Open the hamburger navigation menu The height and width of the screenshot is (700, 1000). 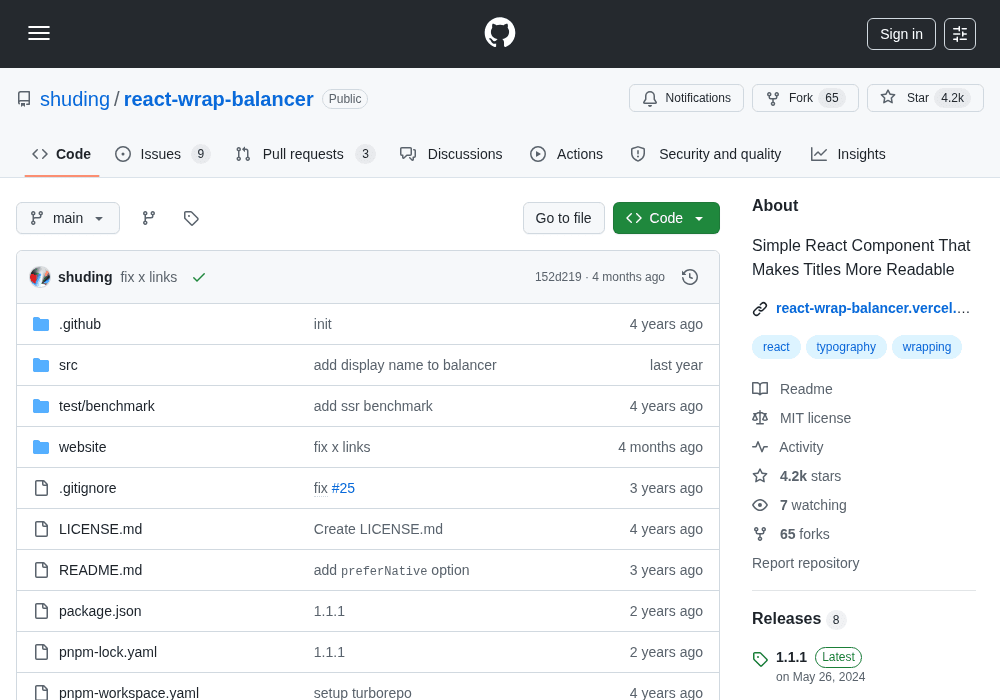click(39, 33)
